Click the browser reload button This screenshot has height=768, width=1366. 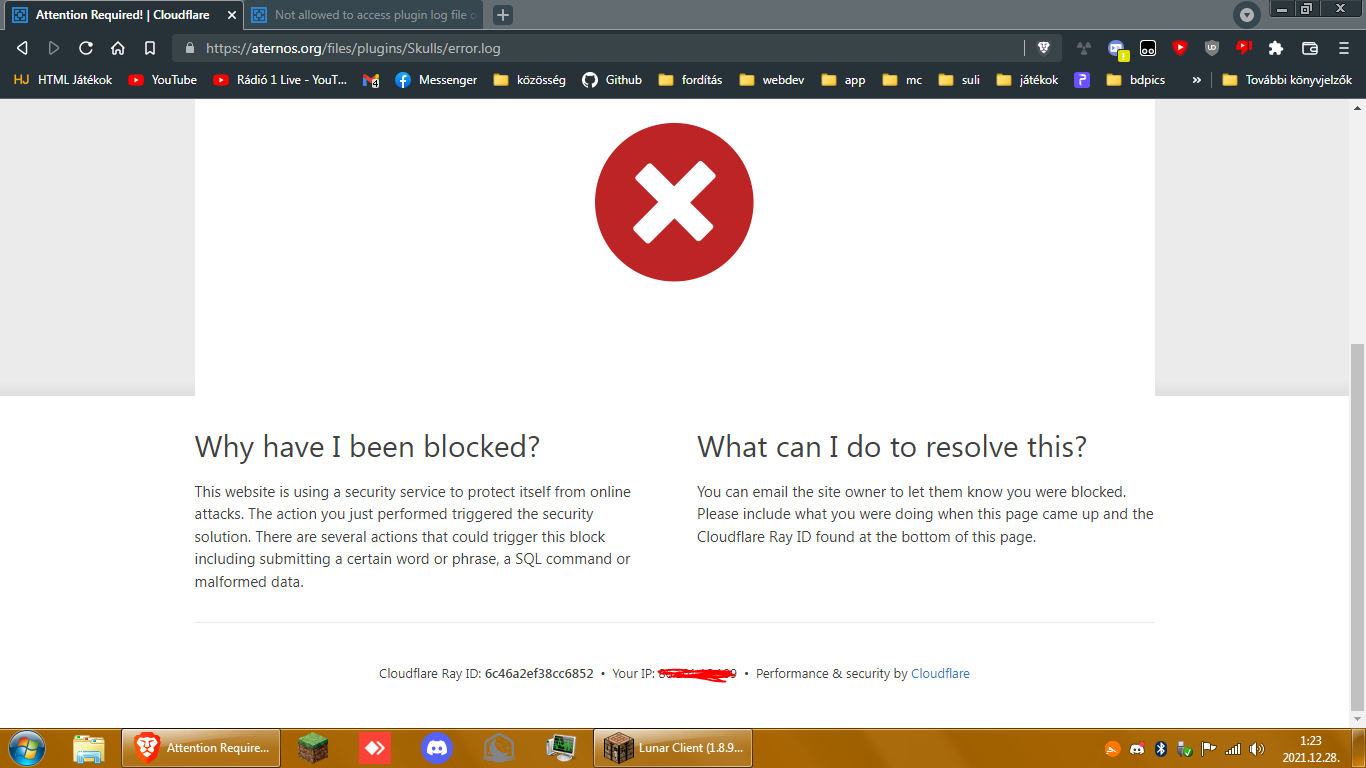[86, 48]
